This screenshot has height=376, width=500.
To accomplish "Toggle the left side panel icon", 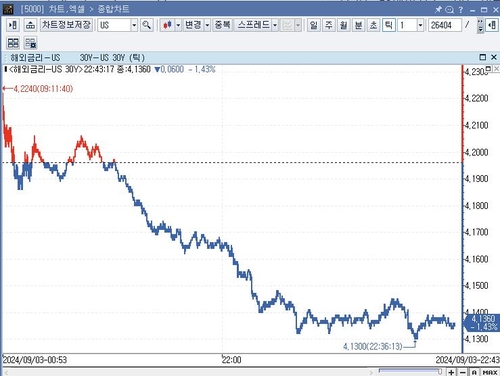I will point(13,25).
